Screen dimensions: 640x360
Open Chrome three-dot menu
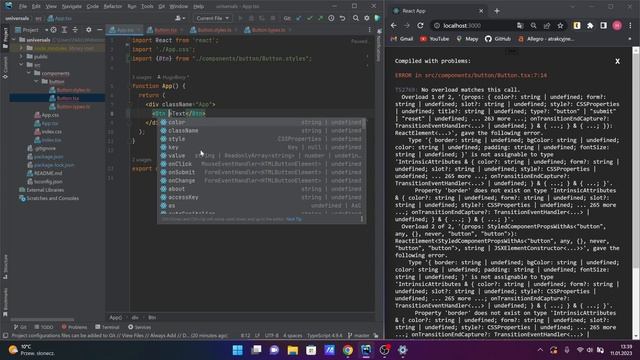point(631,25)
